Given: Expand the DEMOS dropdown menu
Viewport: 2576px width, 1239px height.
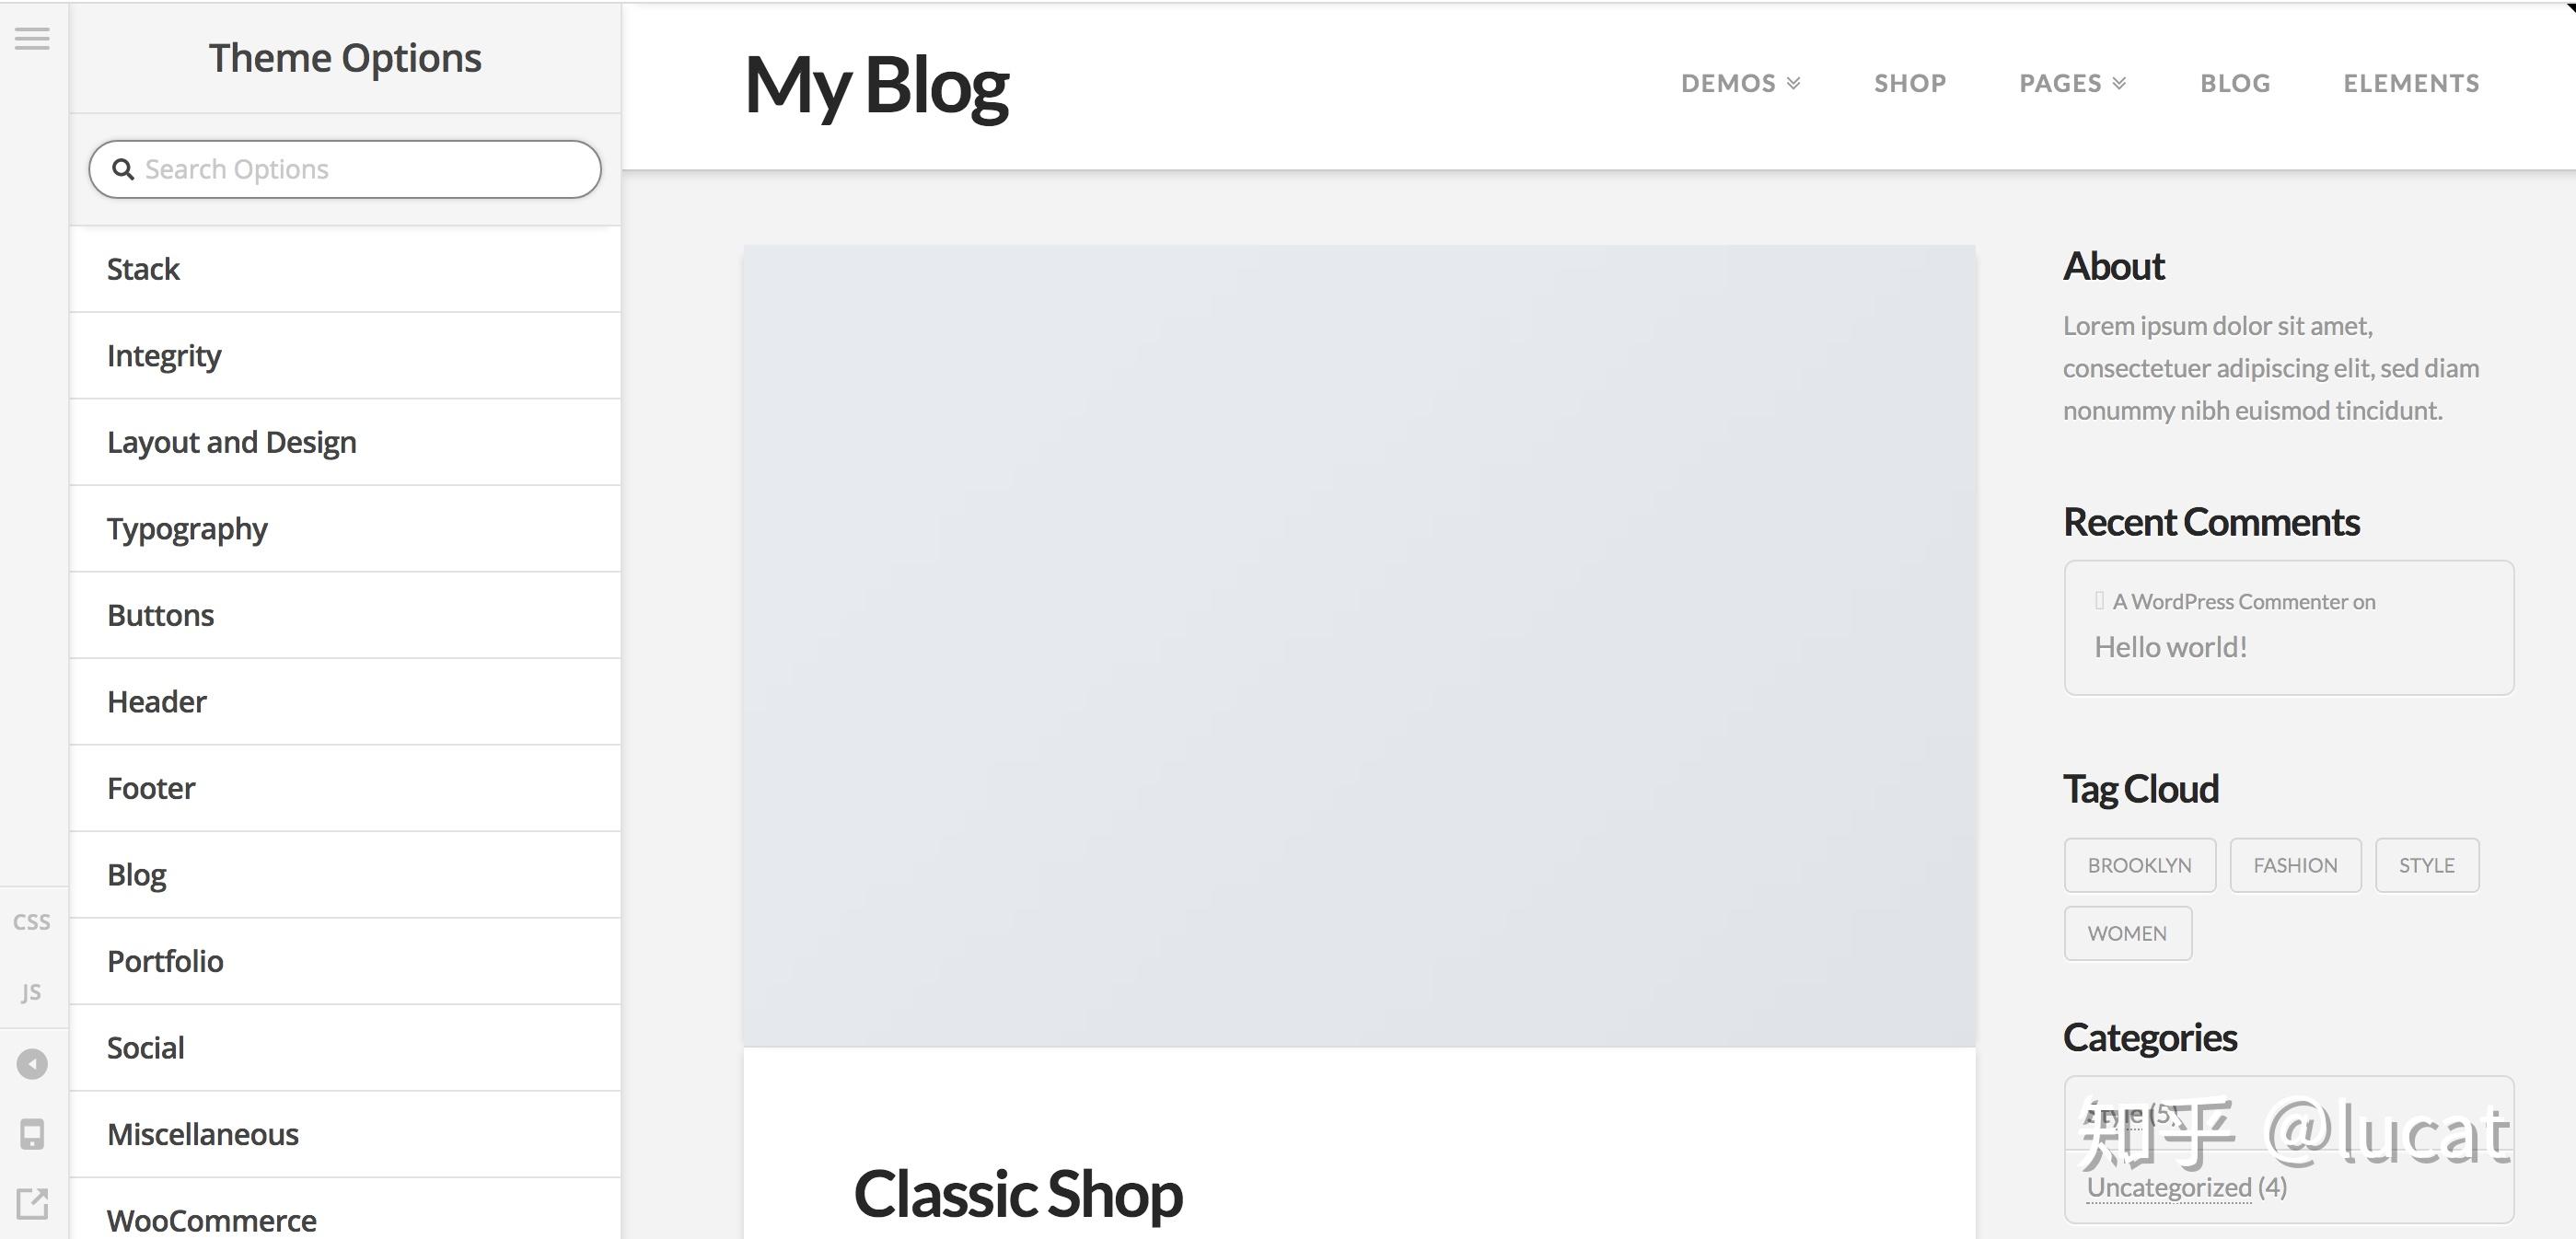Looking at the screenshot, I should pyautogui.click(x=1740, y=83).
